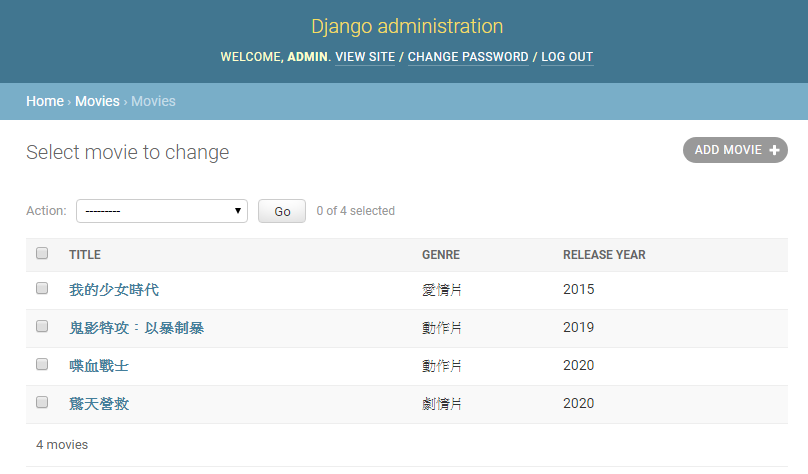Click genre cell 愛情片
Image resolution: width=808 pixels, height=474 pixels.
442,290
